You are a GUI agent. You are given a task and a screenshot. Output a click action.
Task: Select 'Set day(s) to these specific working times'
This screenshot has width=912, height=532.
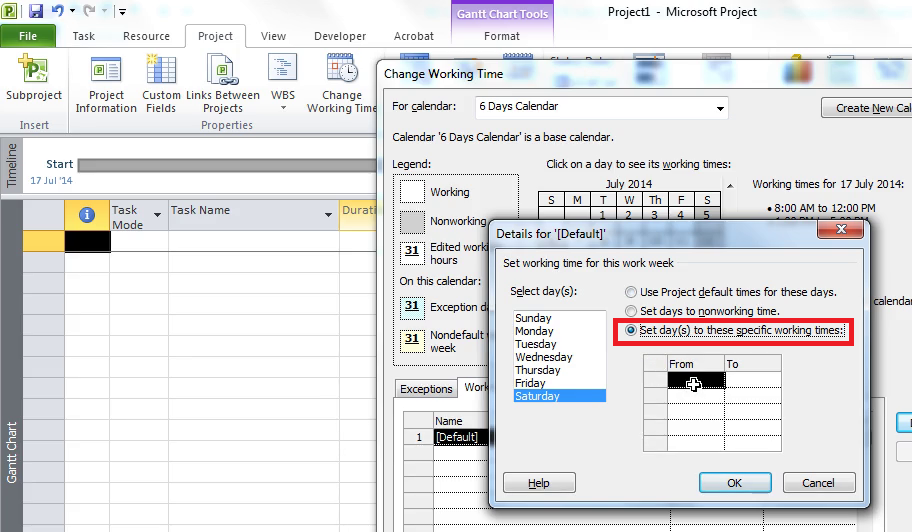[x=630, y=330]
